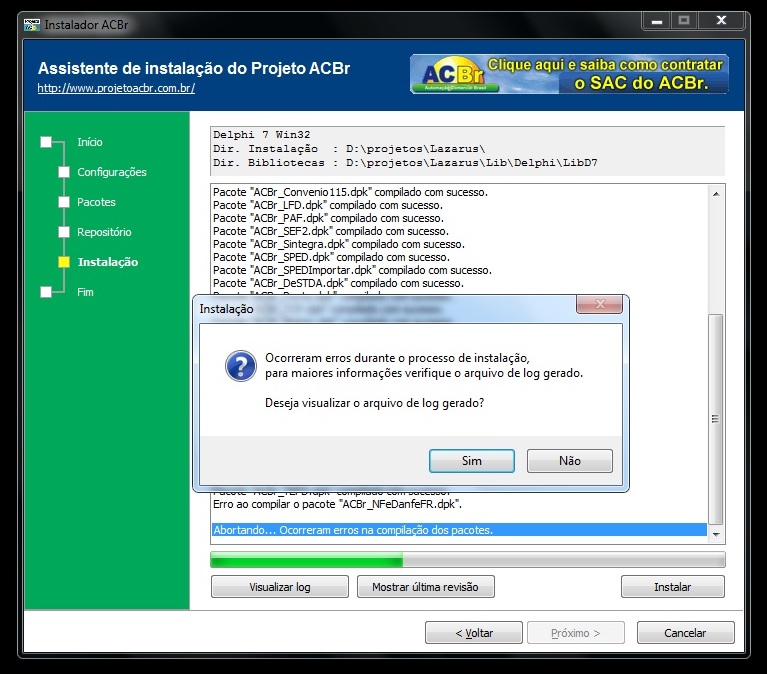The height and width of the screenshot is (674, 767).
Task: Click the Instalador ACBr title bar icon
Action: [32, 24]
